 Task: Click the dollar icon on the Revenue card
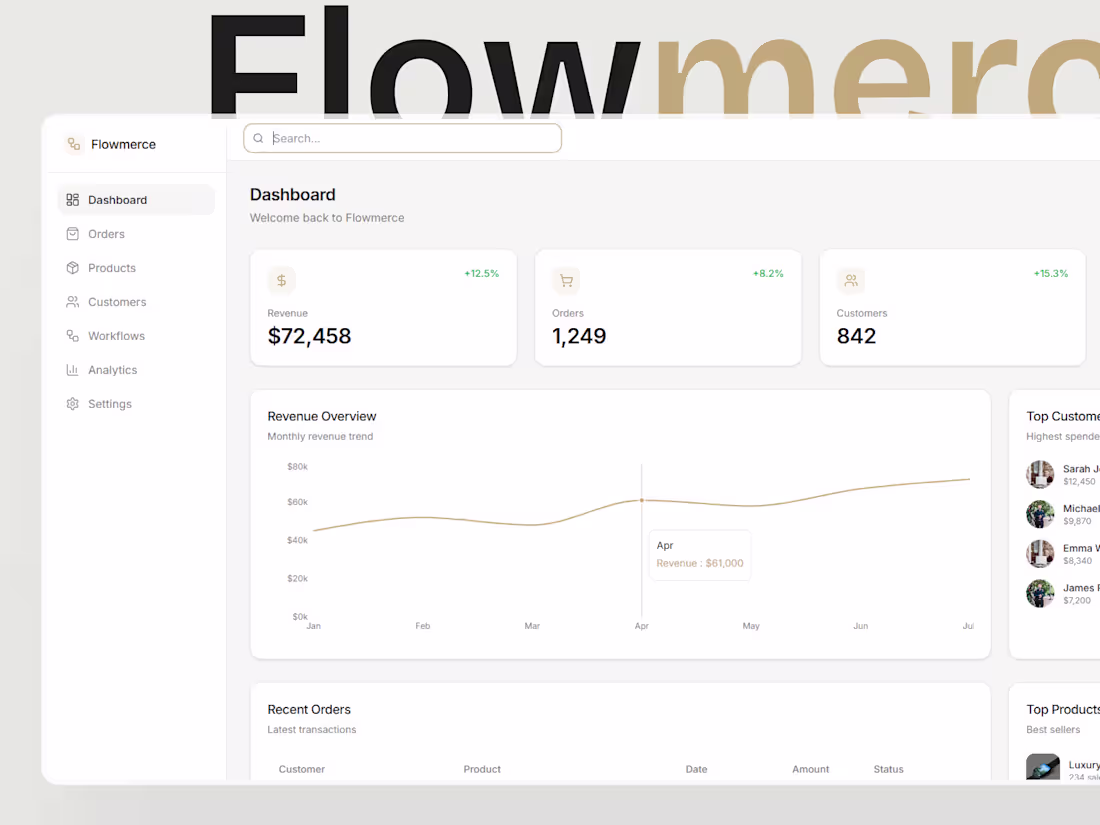pos(281,280)
